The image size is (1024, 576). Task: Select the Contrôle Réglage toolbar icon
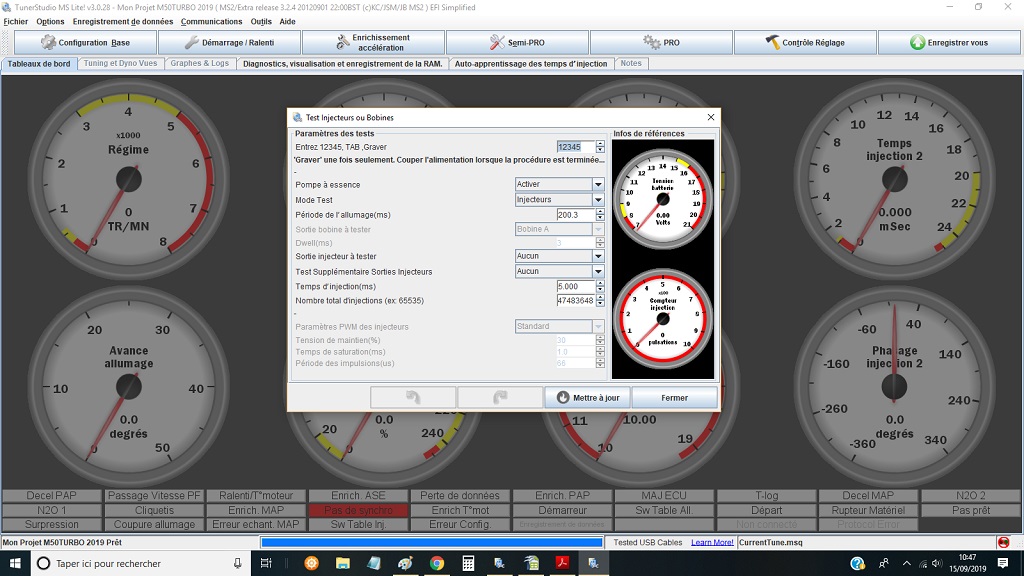click(x=805, y=41)
